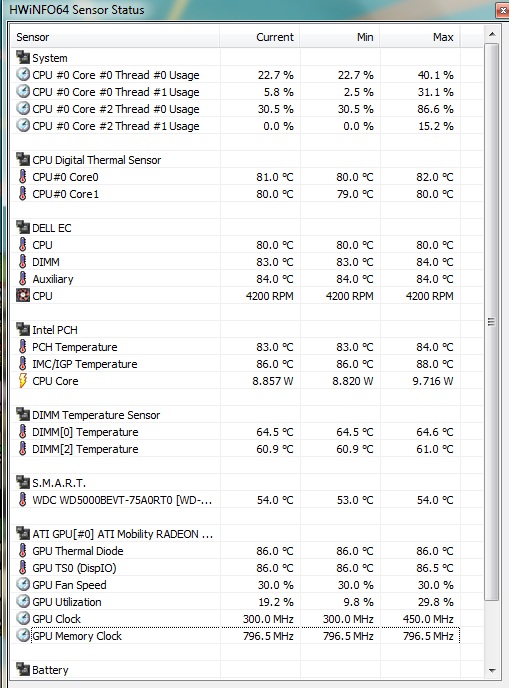Click the Battery group icon
Viewport: 509px width, 688px height.
[23, 670]
